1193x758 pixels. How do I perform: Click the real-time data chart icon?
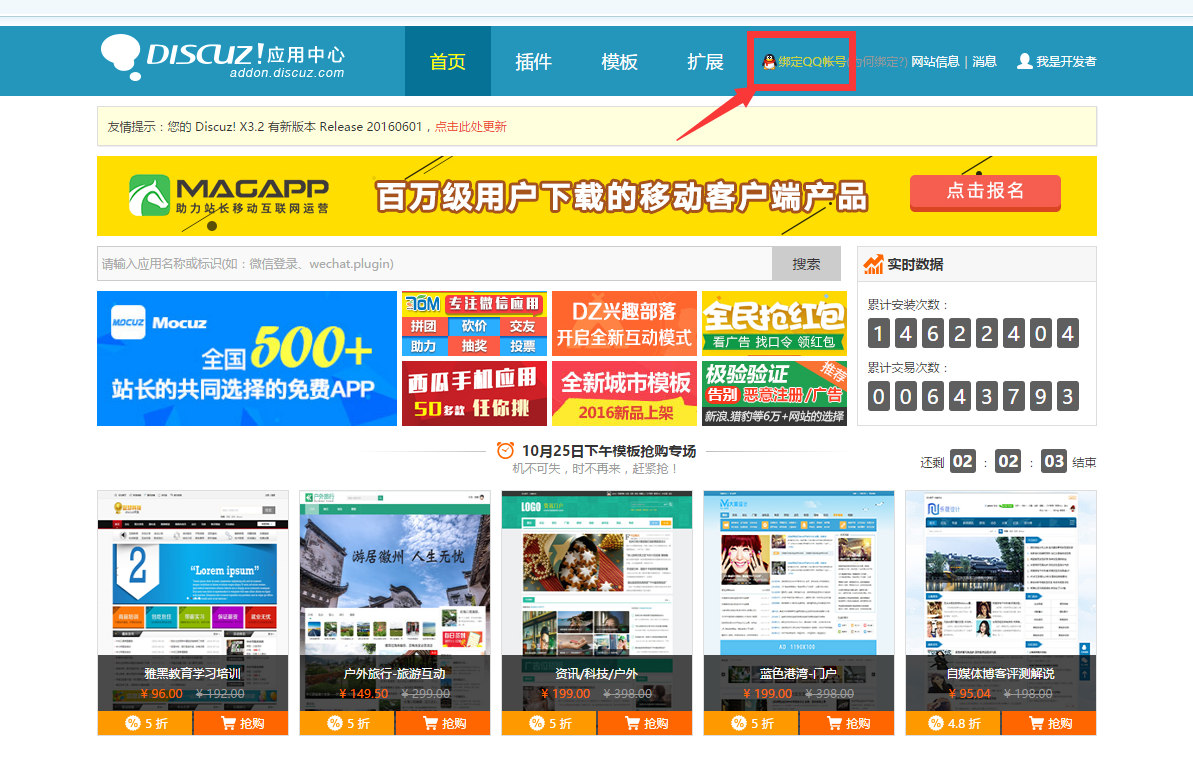(x=874, y=264)
